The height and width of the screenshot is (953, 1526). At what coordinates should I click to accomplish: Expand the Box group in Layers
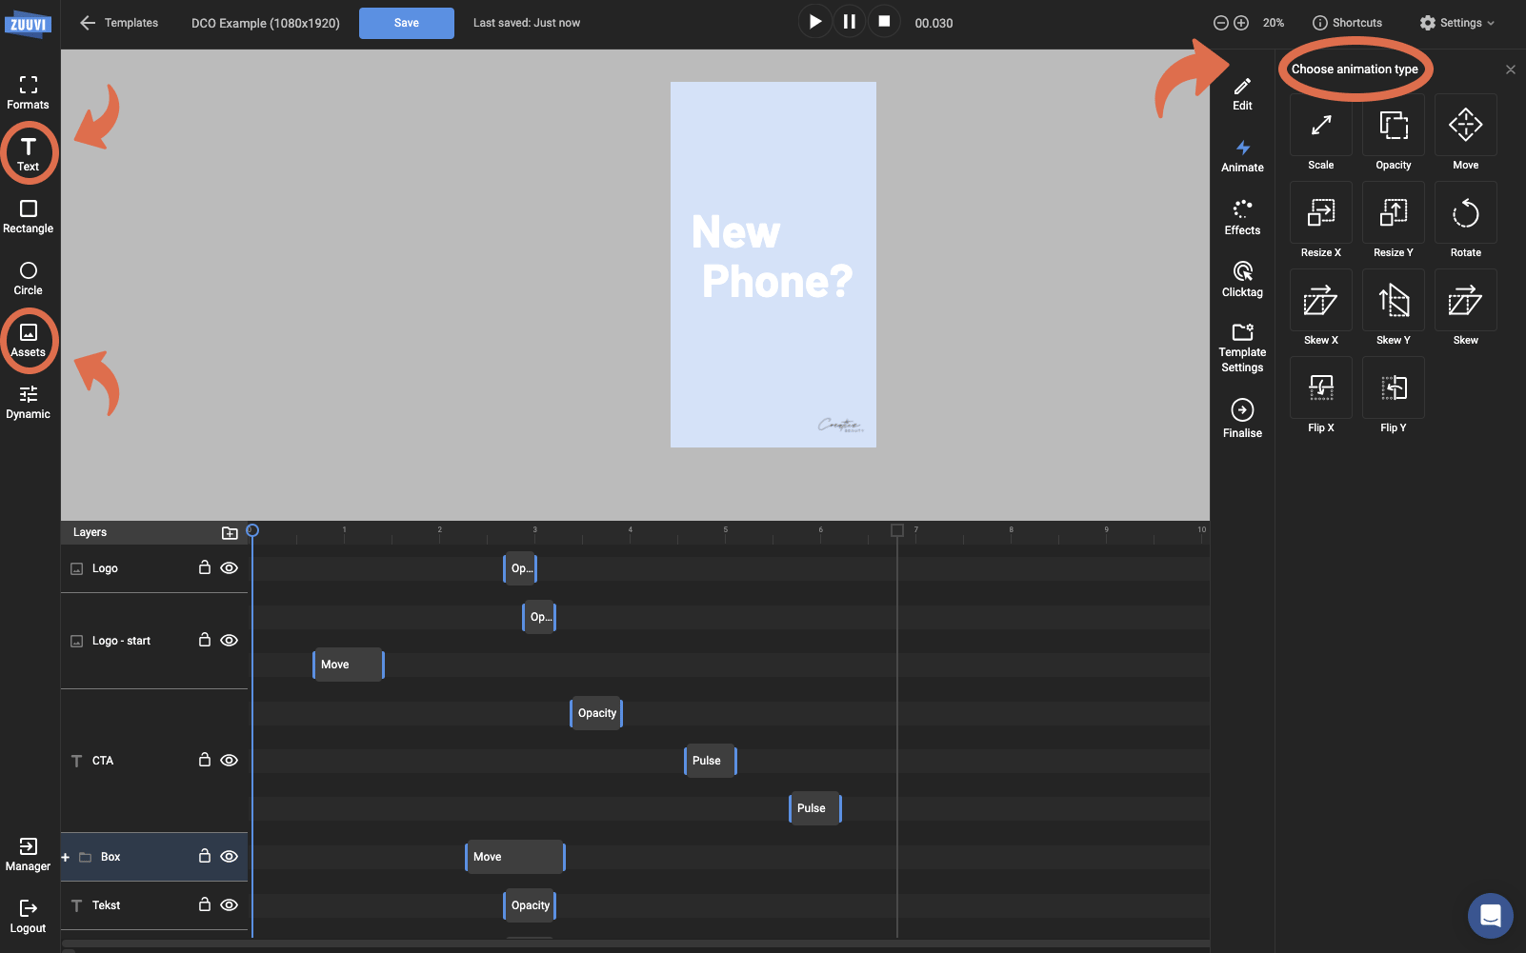(x=64, y=857)
